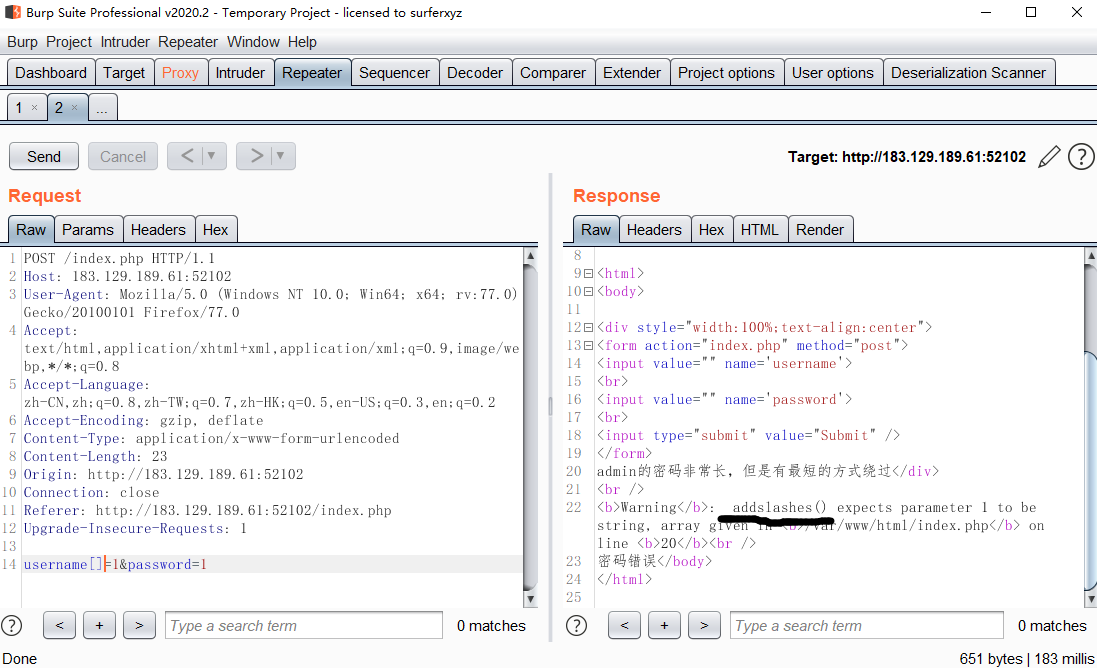Close Repeater tab 1 with its x
Screen dimensions: 1097x668
(x=34, y=108)
